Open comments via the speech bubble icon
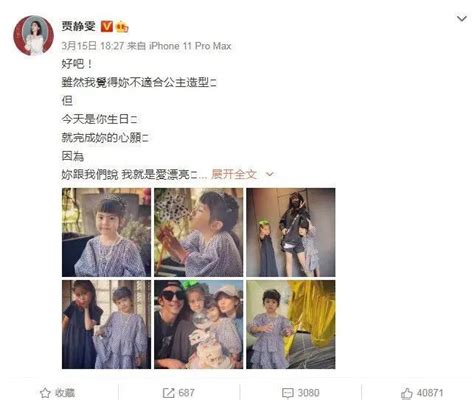The height and width of the screenshot is (400, 474). click(288, 393)
